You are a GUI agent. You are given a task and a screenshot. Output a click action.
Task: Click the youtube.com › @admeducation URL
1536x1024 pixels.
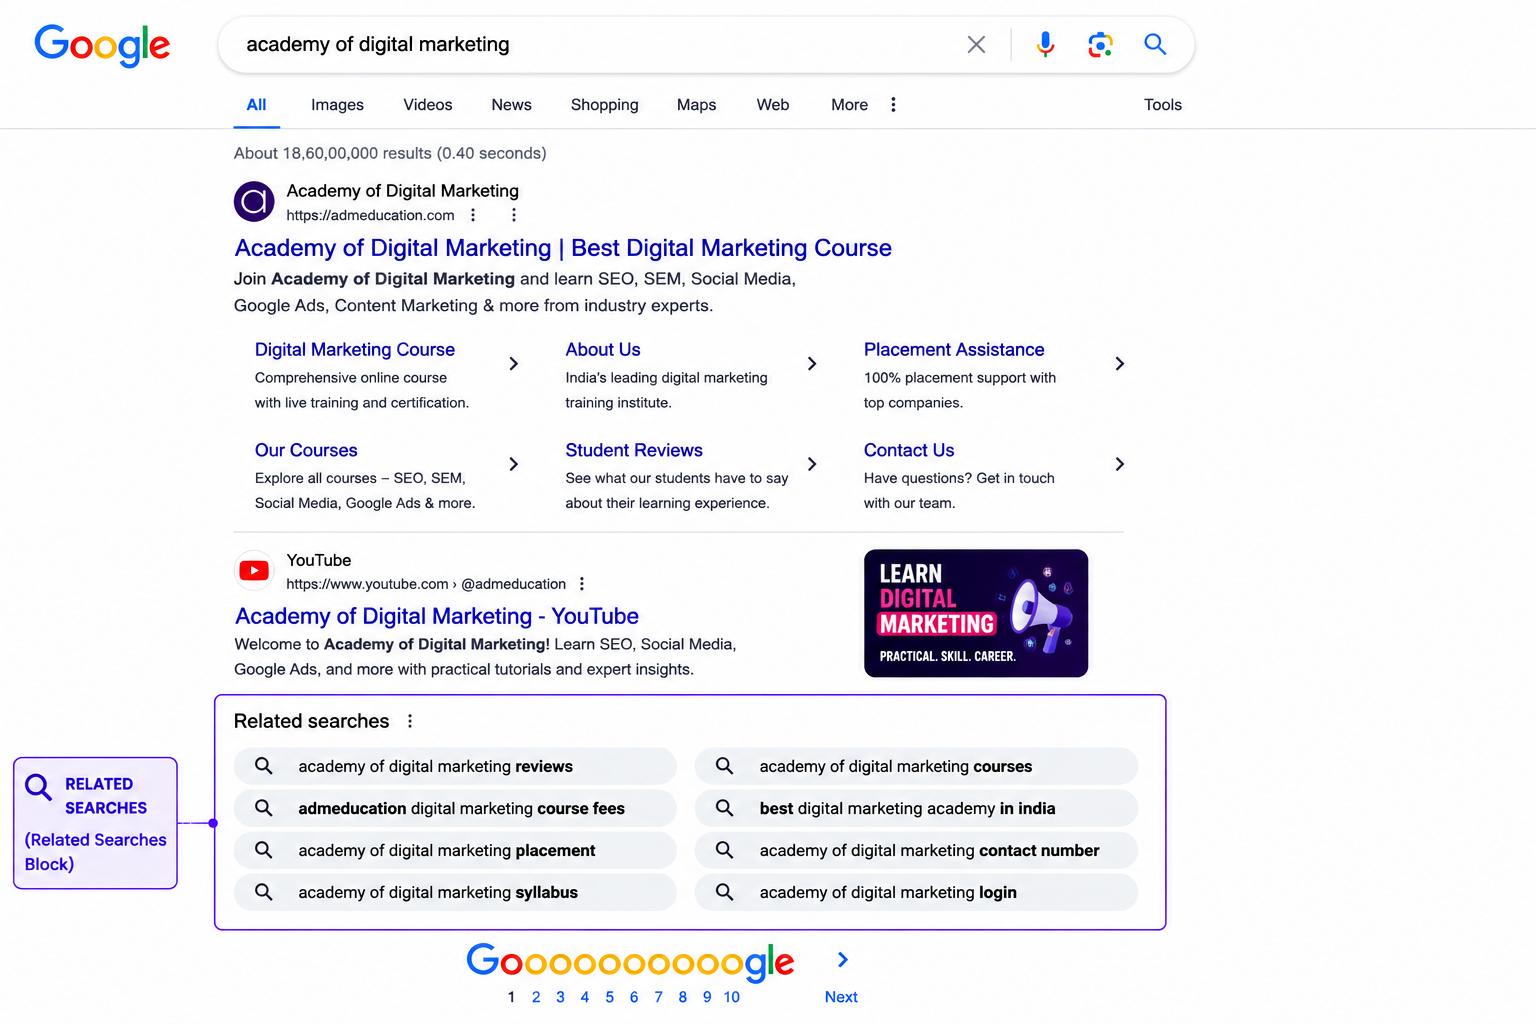tap(426, 584)
